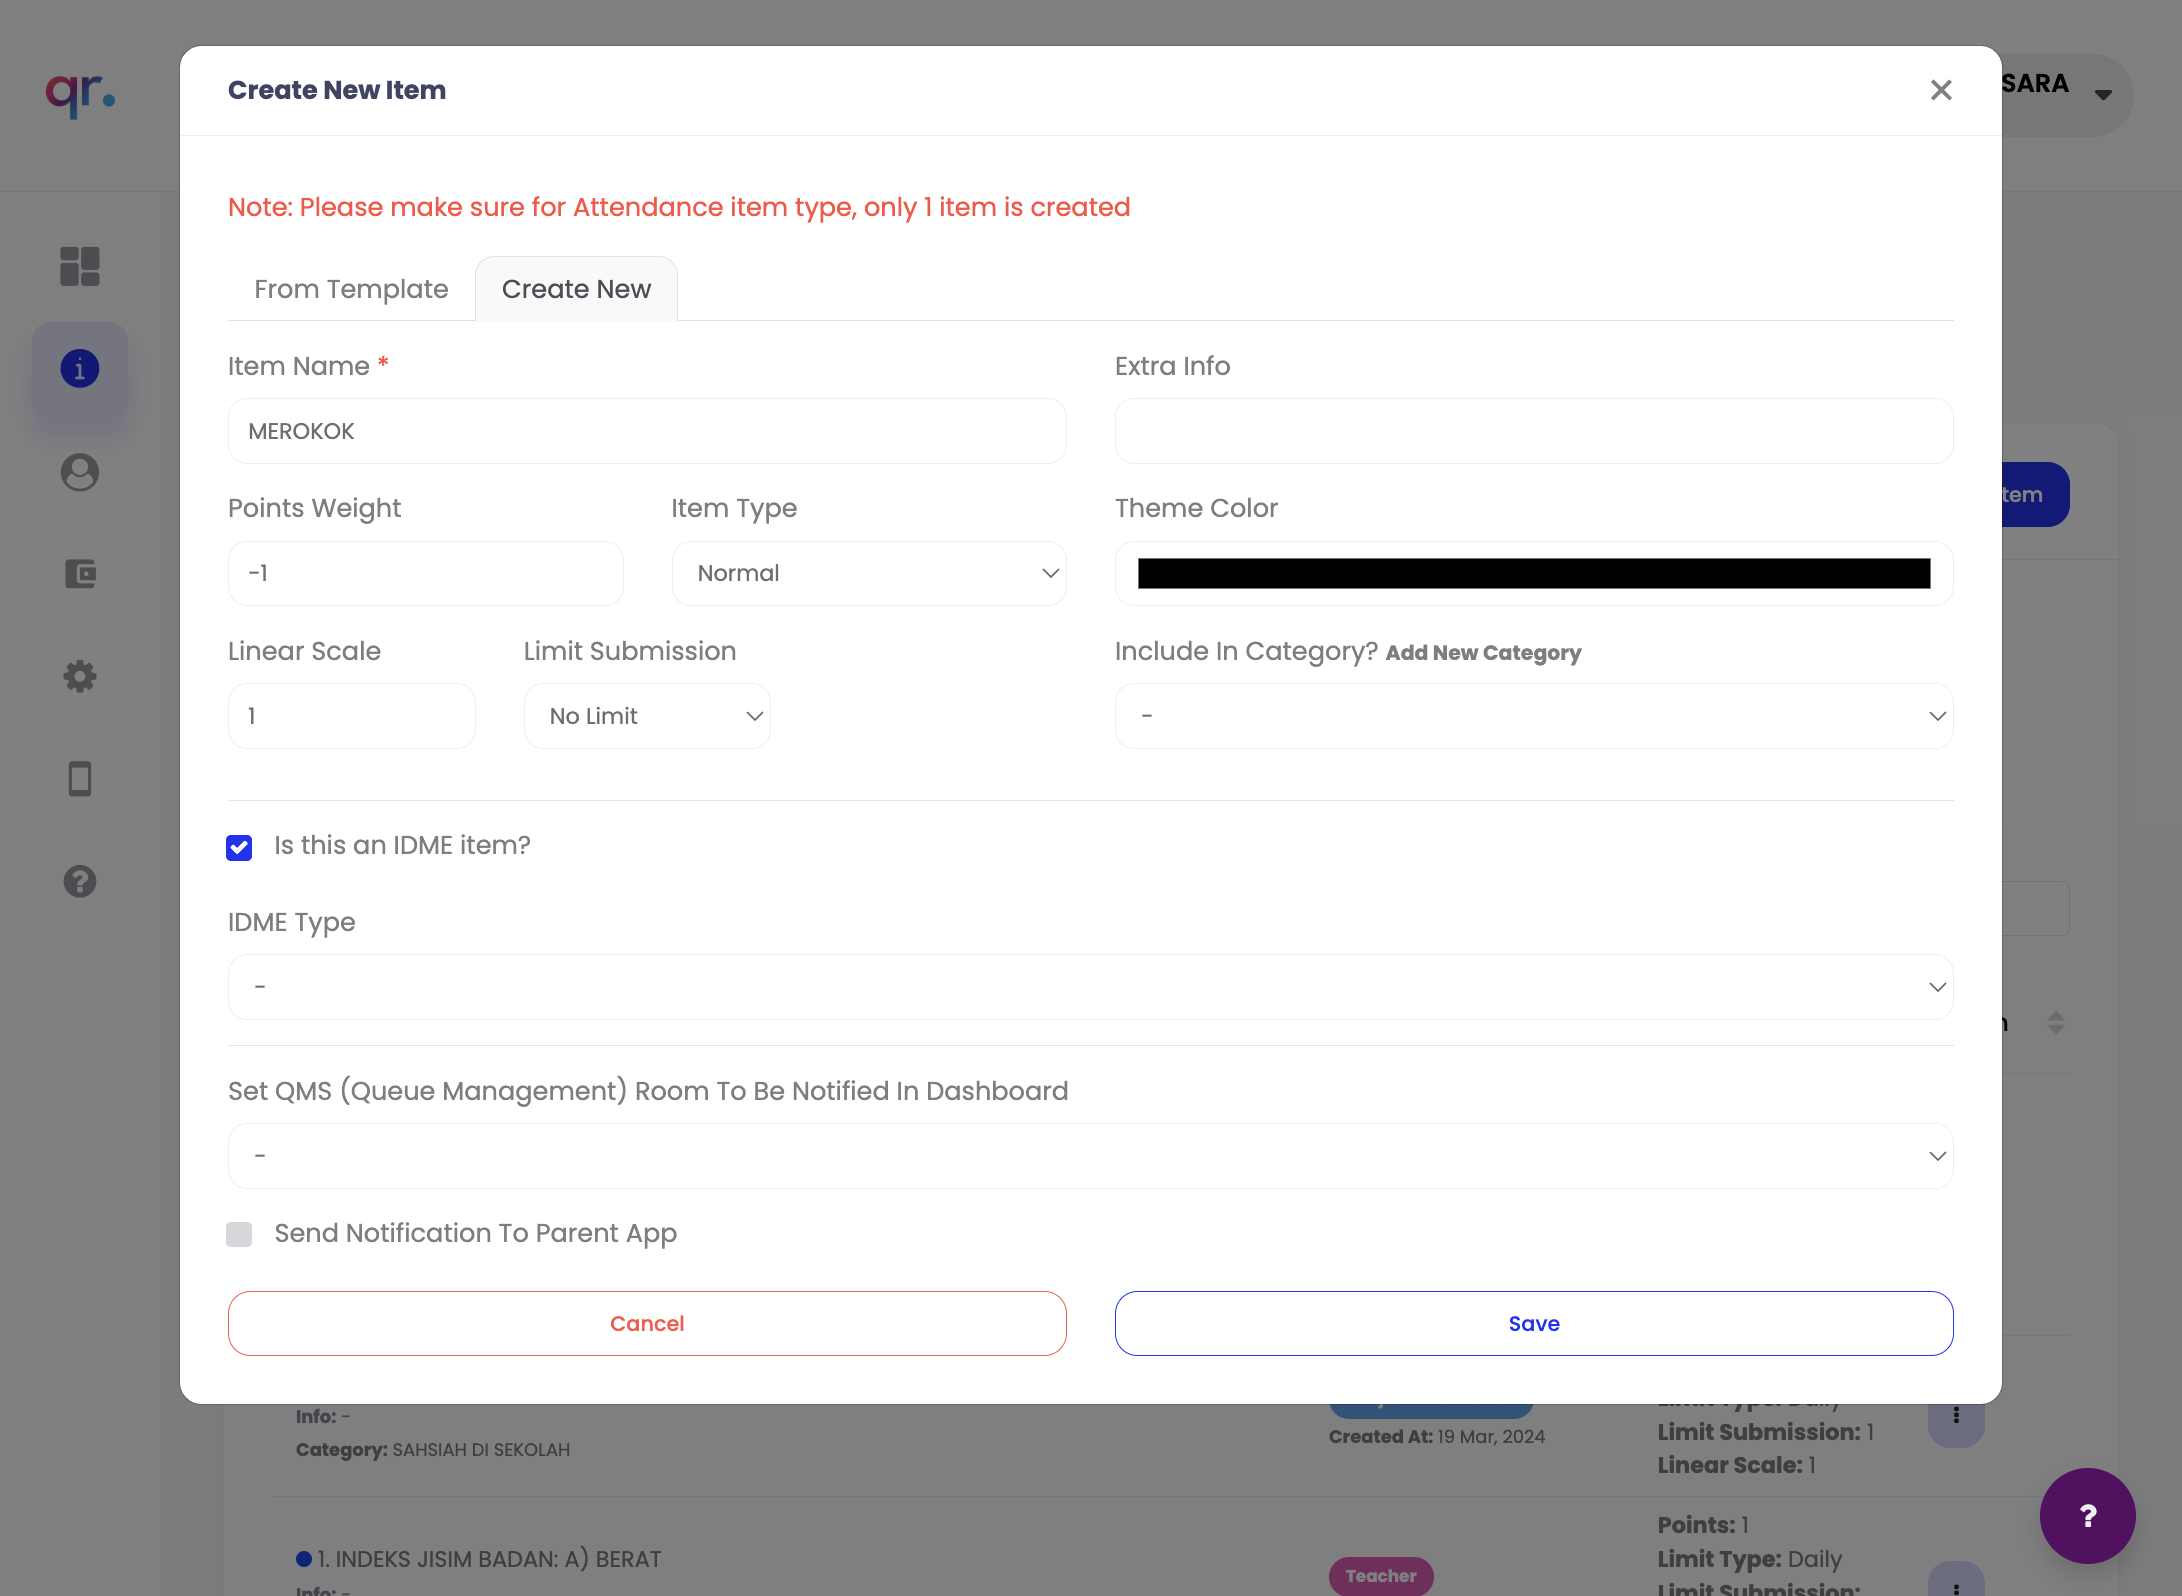The width and height of the screenshot is (2182, 1596).
Task: Click the "1. INDEKS JISIM BADAN: A) BERAT" item
Action: [x=489, y=1559]
